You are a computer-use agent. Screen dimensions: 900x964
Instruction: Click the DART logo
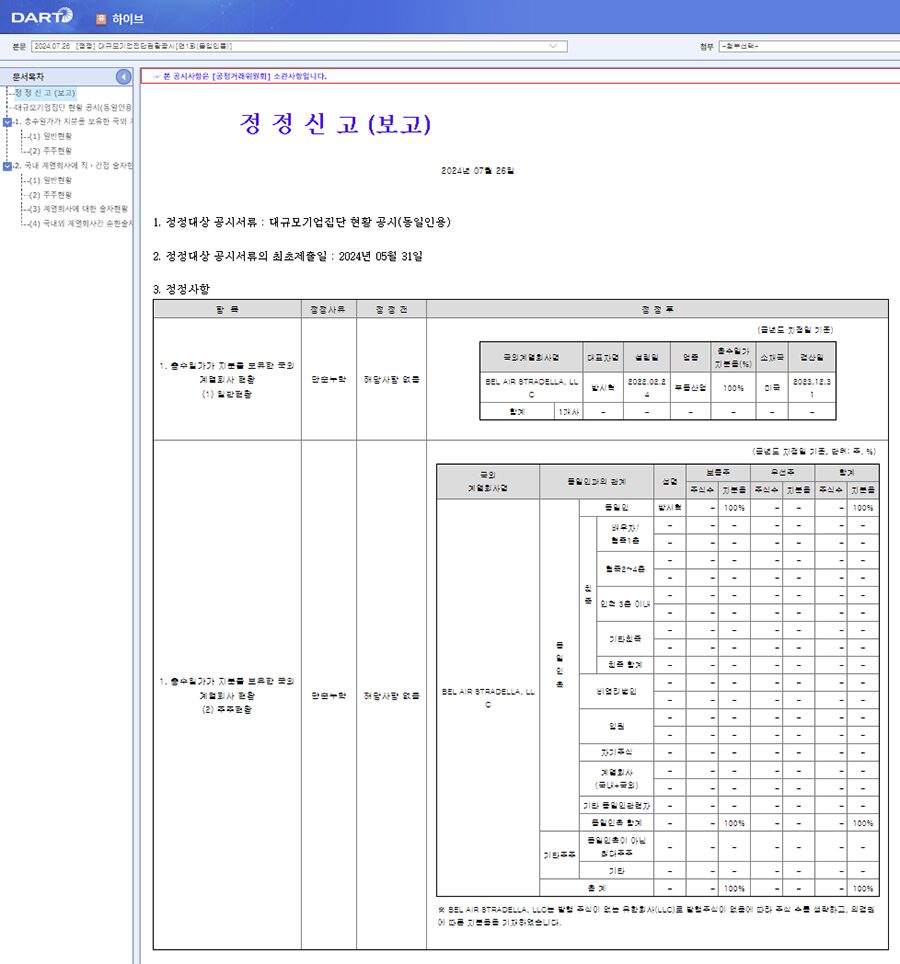coord(42,15)
